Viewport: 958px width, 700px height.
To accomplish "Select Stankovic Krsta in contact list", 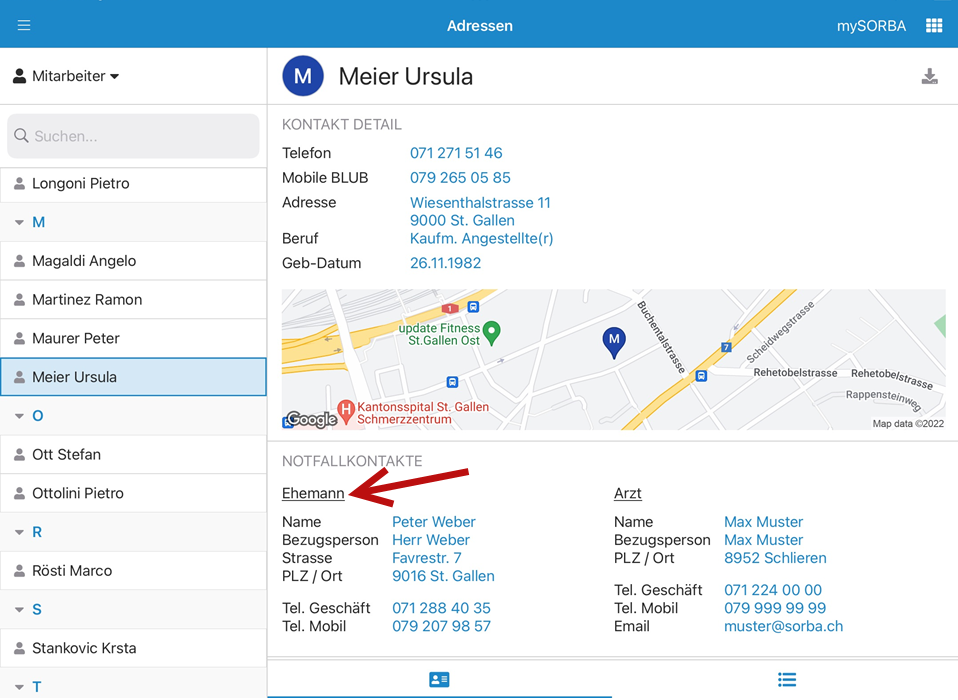I will click(x=84, y=648).
